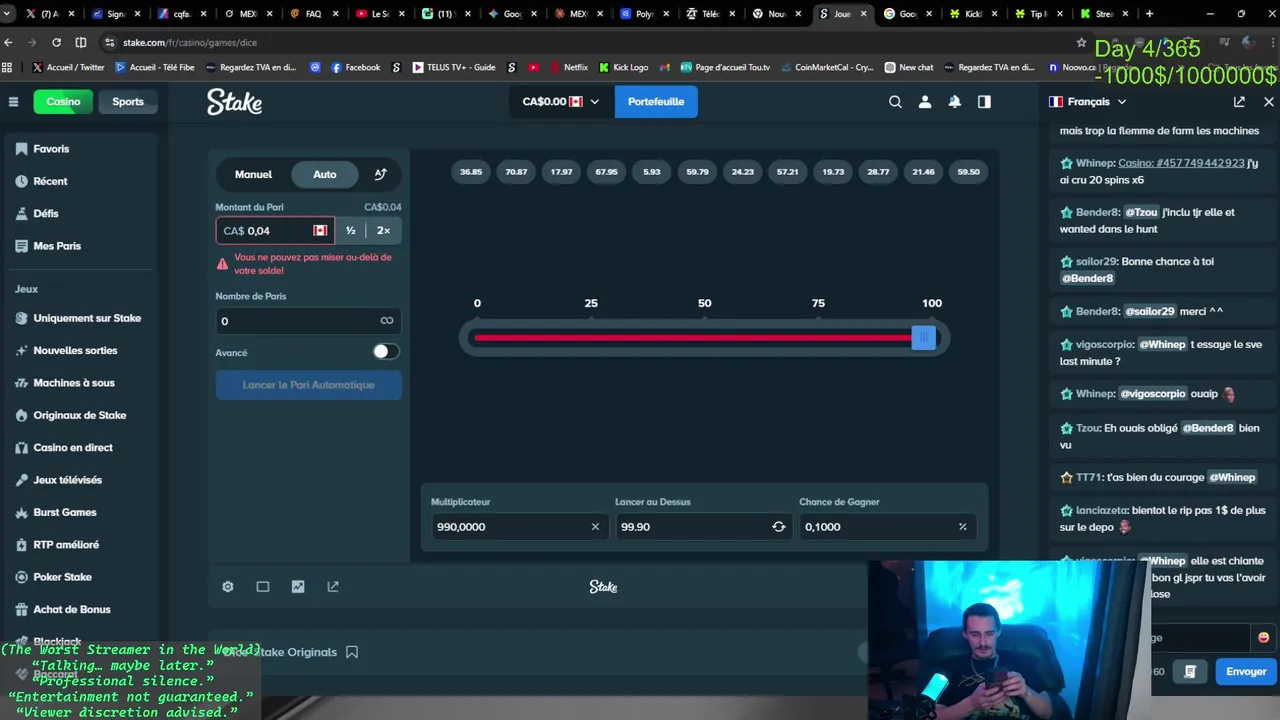The width and height of the screenshot is (1280, 720).
Task: Open past result 67.95 pill
Action: [x=607, y=172]
